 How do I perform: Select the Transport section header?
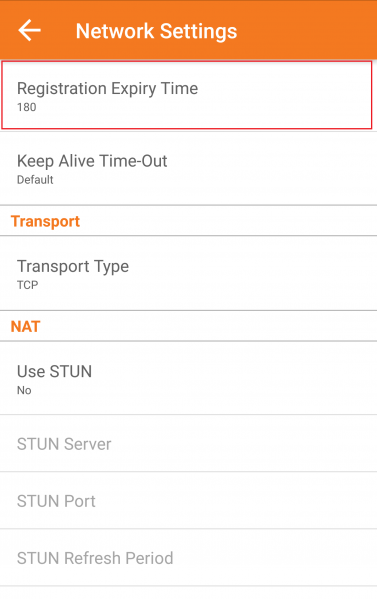click(45, 221)
